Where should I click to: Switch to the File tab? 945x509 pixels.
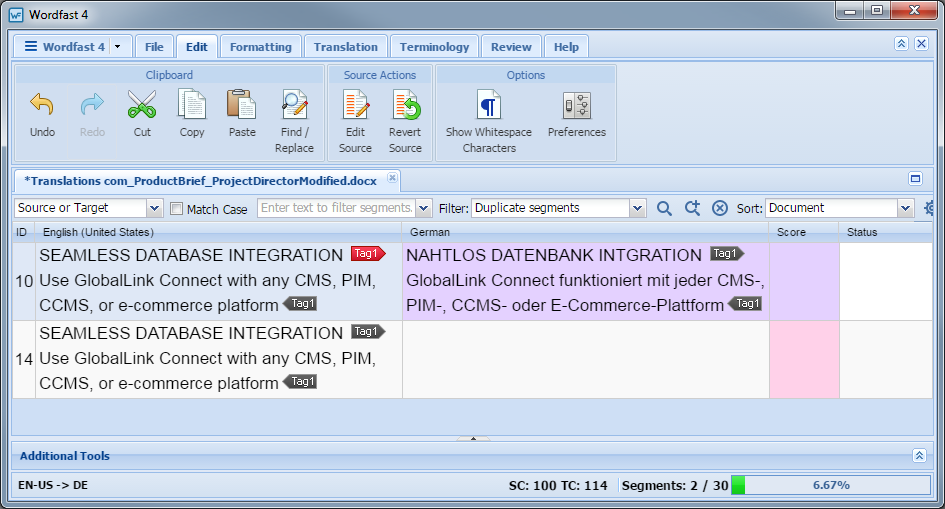[154, 46]
